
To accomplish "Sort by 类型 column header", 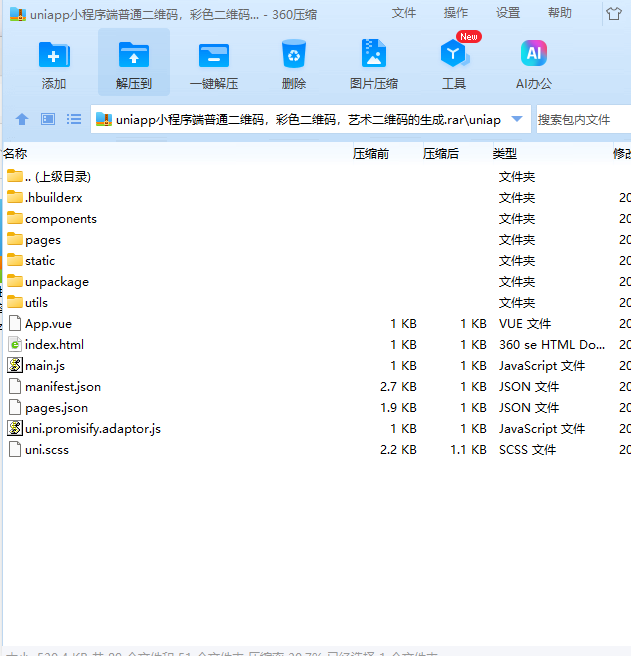I will (505, 154).
